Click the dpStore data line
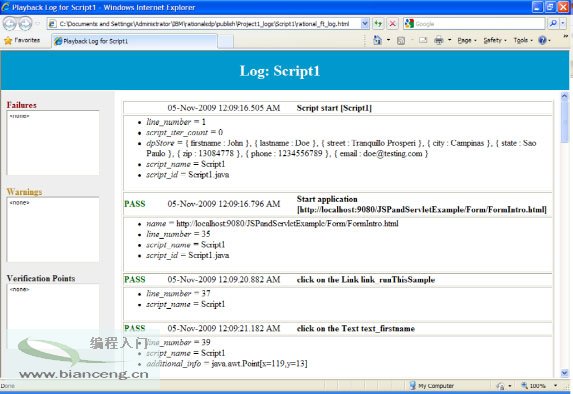Image resolution: width=573 pixels, height=394 pixels. (x=341, y=148)
